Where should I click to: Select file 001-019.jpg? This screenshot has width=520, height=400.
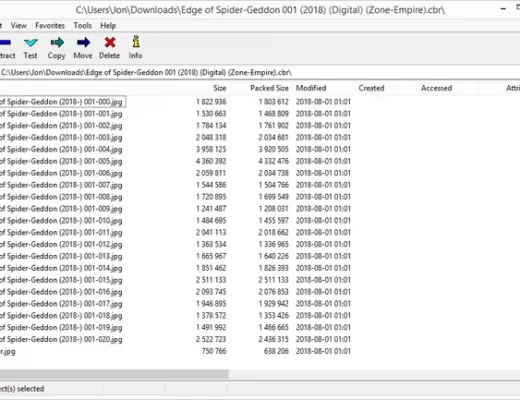61,327
